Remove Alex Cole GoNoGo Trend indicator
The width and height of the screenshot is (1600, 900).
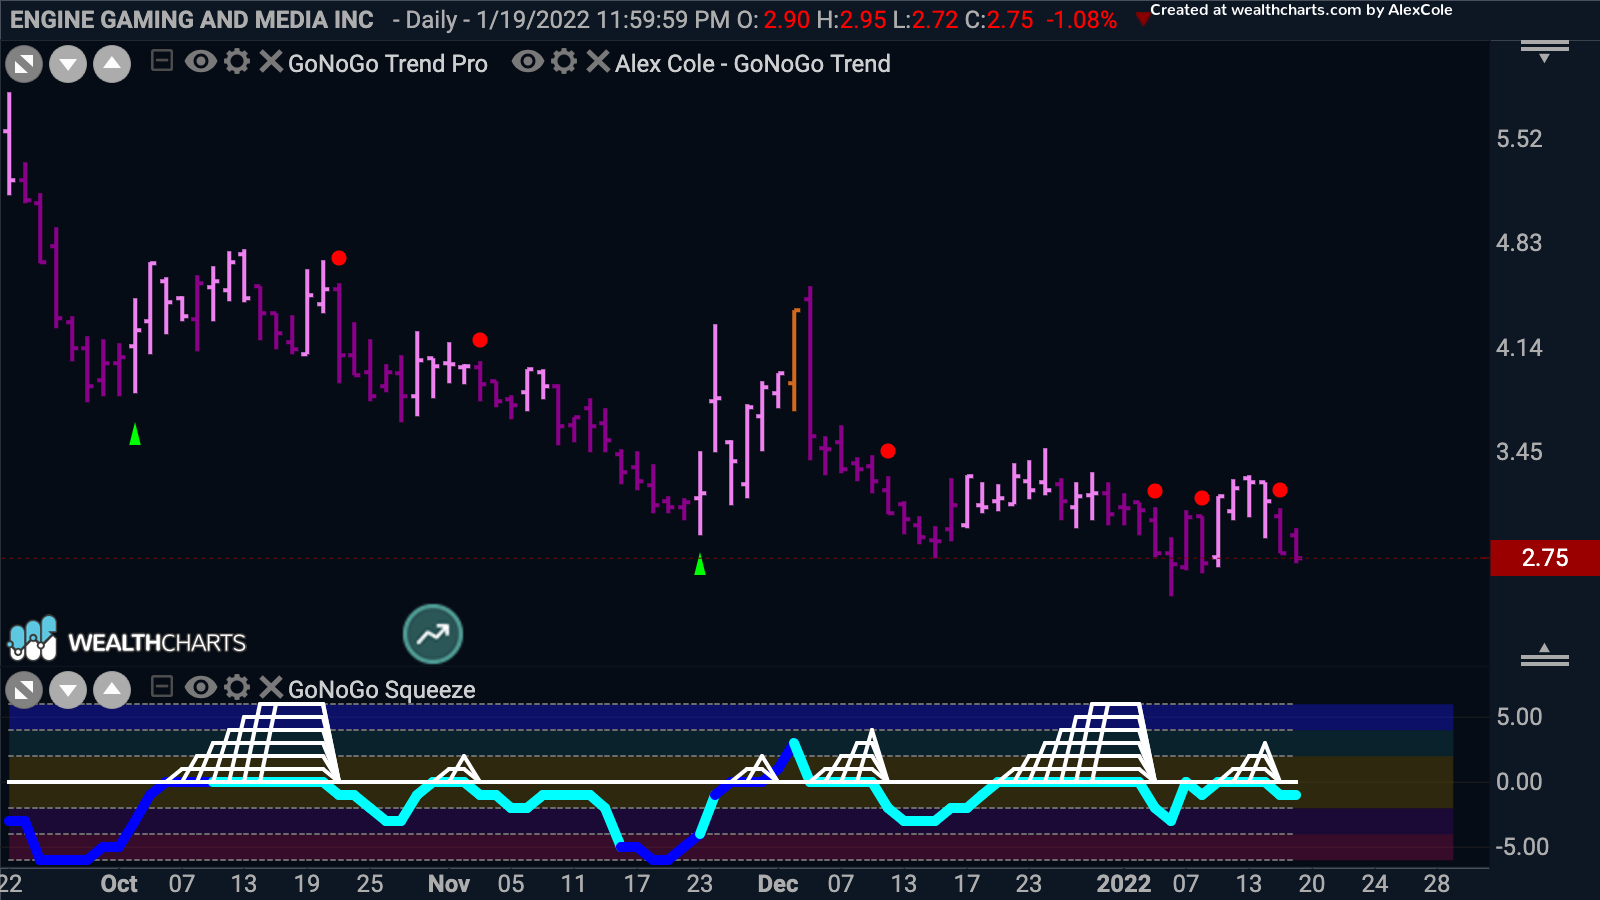[598, 62]
